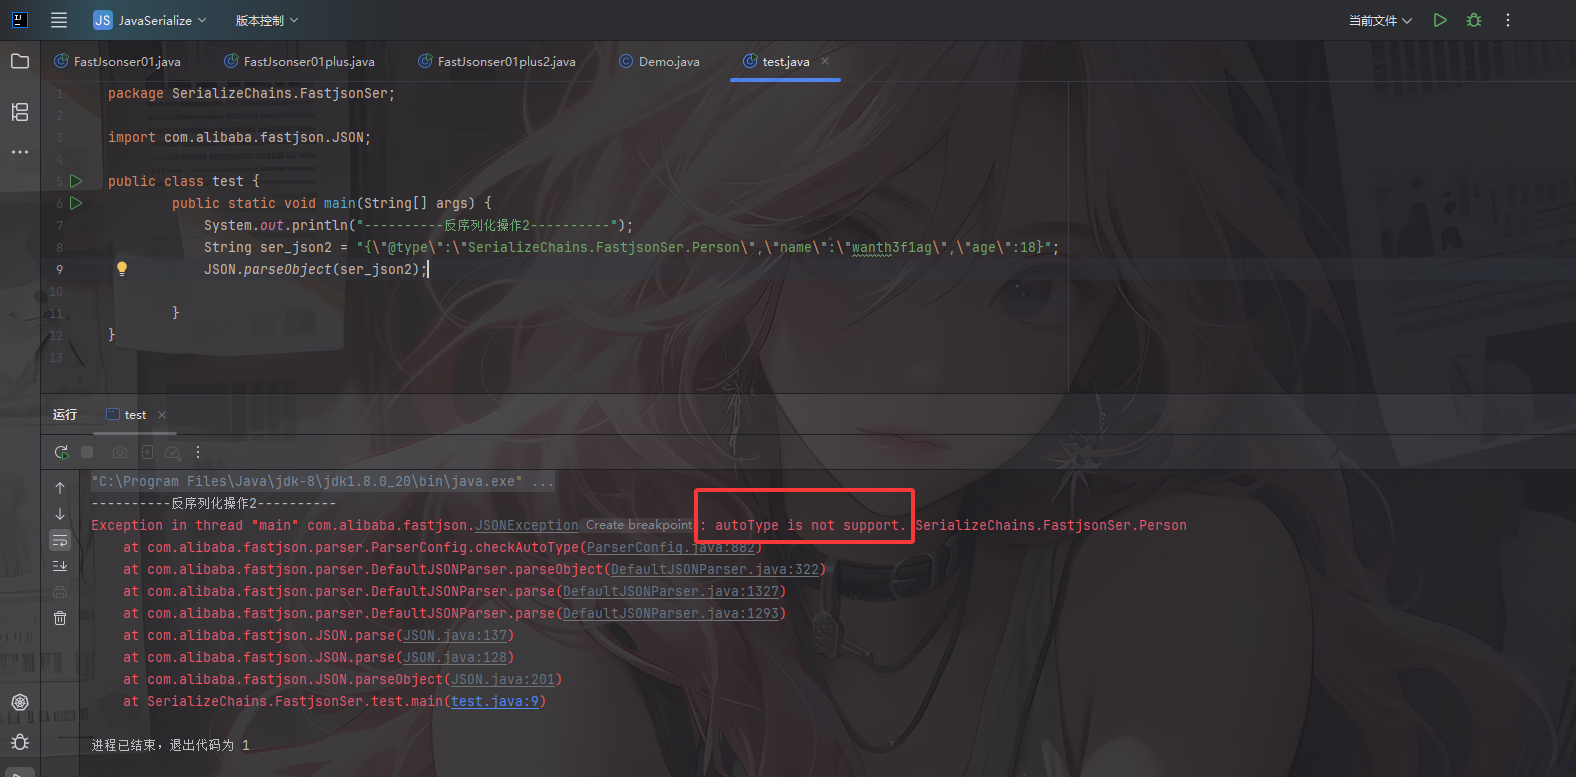Viewport: 1576px width, 777px height.
Task: Click the Debug bug icon in top toolbar
Action: point(1474,20)
